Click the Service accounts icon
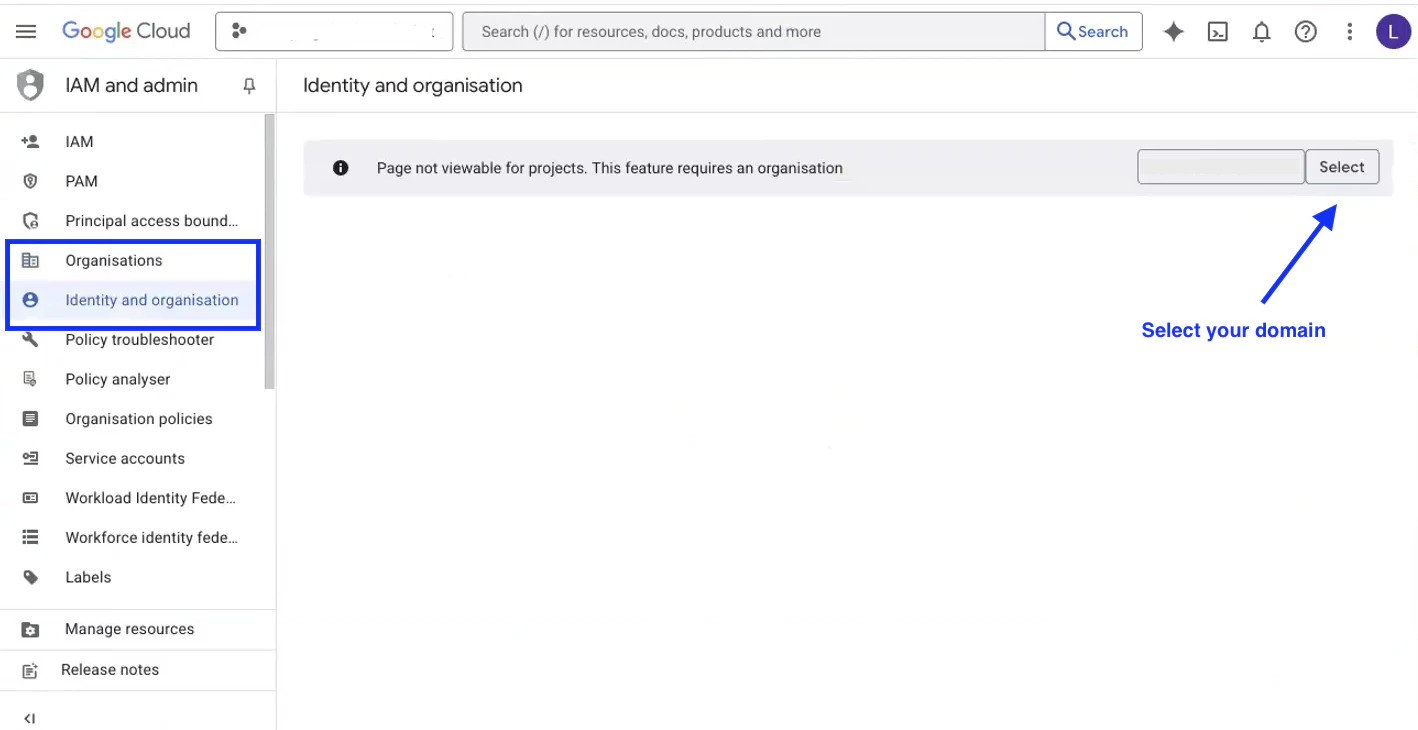This screenshot has width=1418, height=730. coord(31,458)
